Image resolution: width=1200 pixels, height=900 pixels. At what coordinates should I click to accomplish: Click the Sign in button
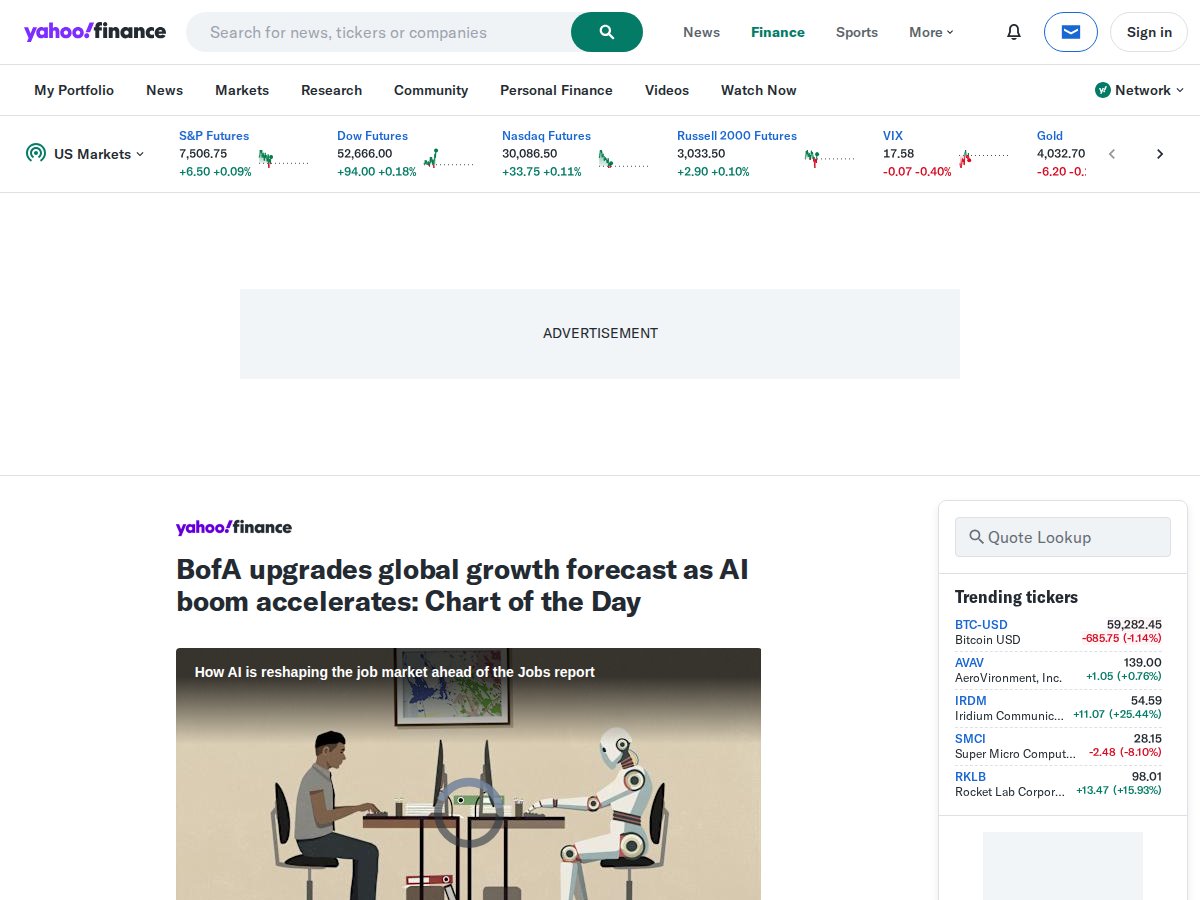pyautogui.click(x=1149, y=32)
